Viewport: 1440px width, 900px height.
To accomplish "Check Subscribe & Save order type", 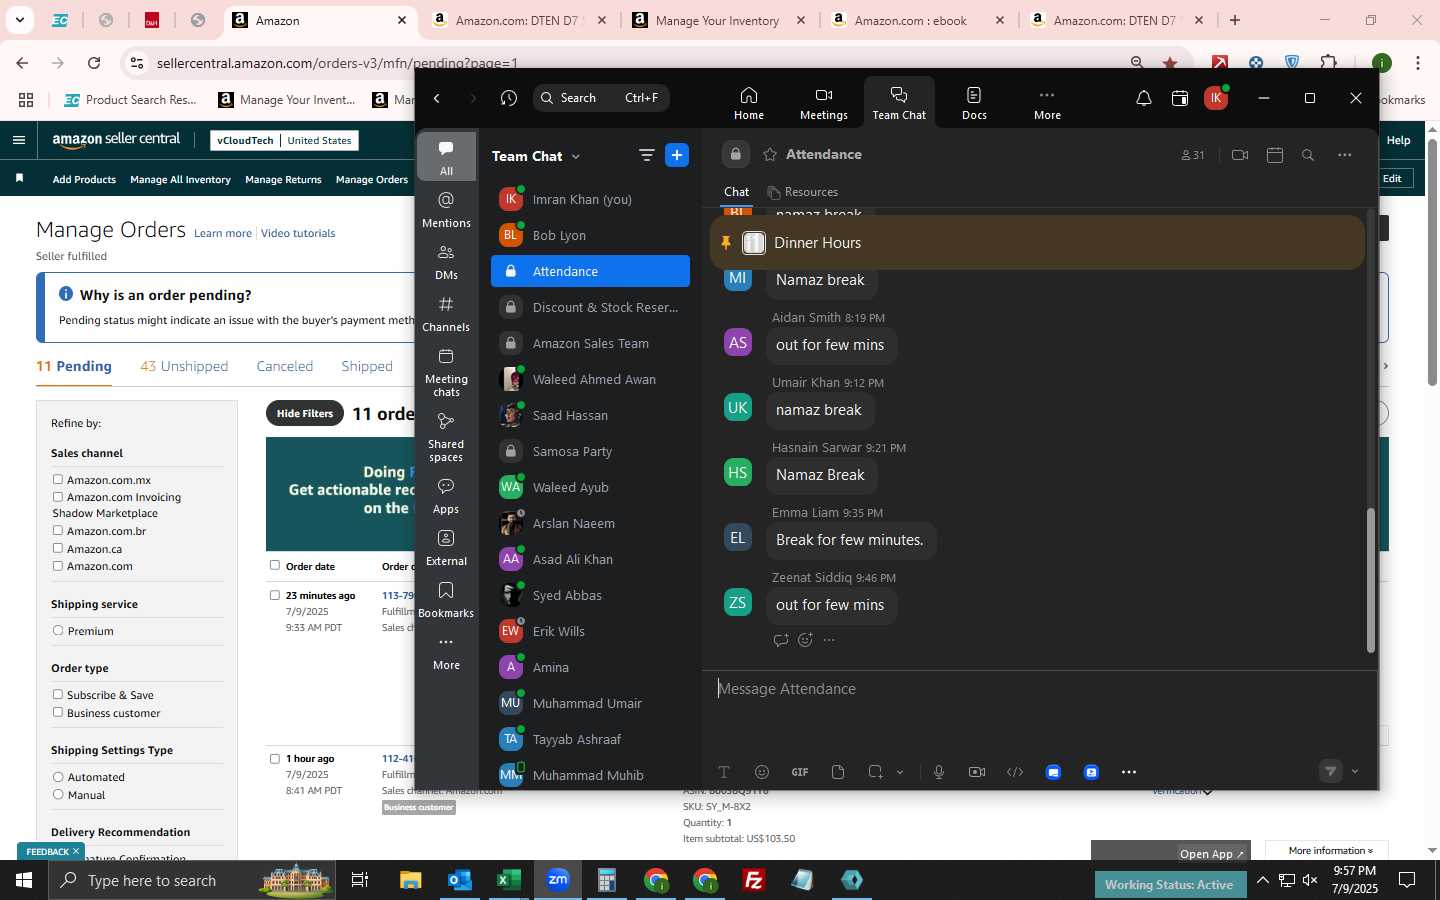I will [58, 695].
